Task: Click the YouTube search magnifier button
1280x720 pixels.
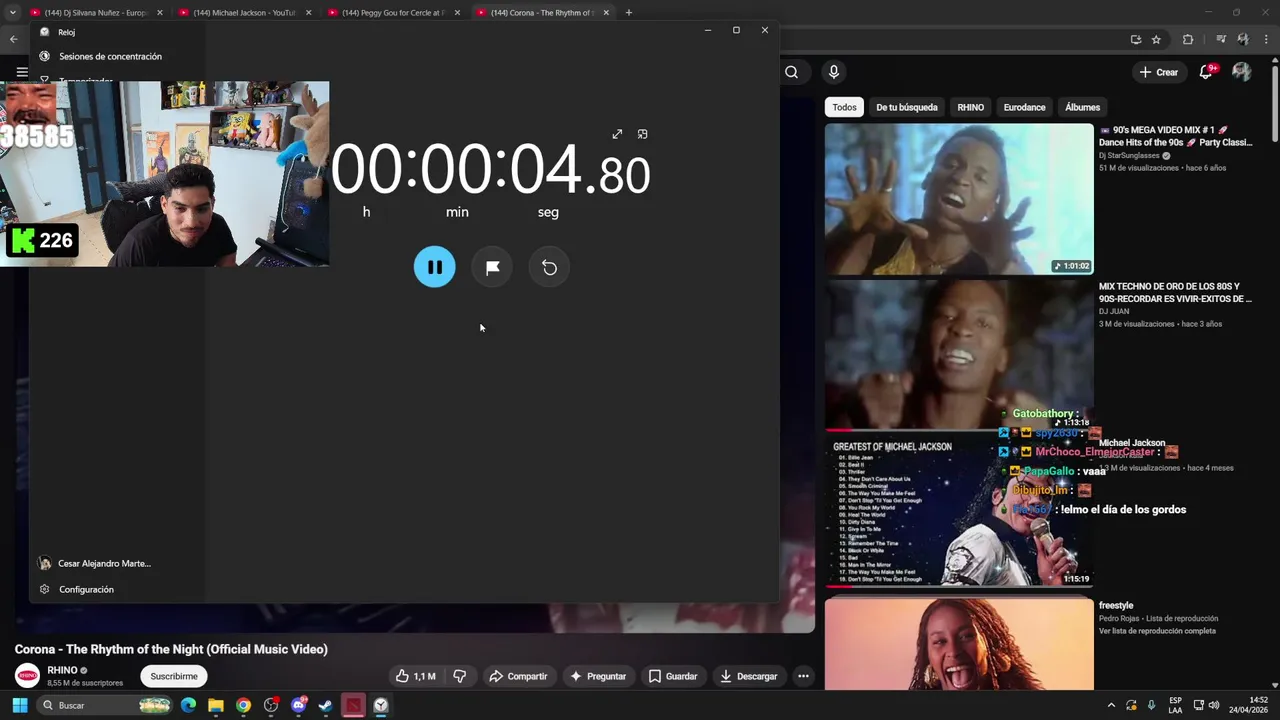Action: pyautogui.click(x=791, y=72)
